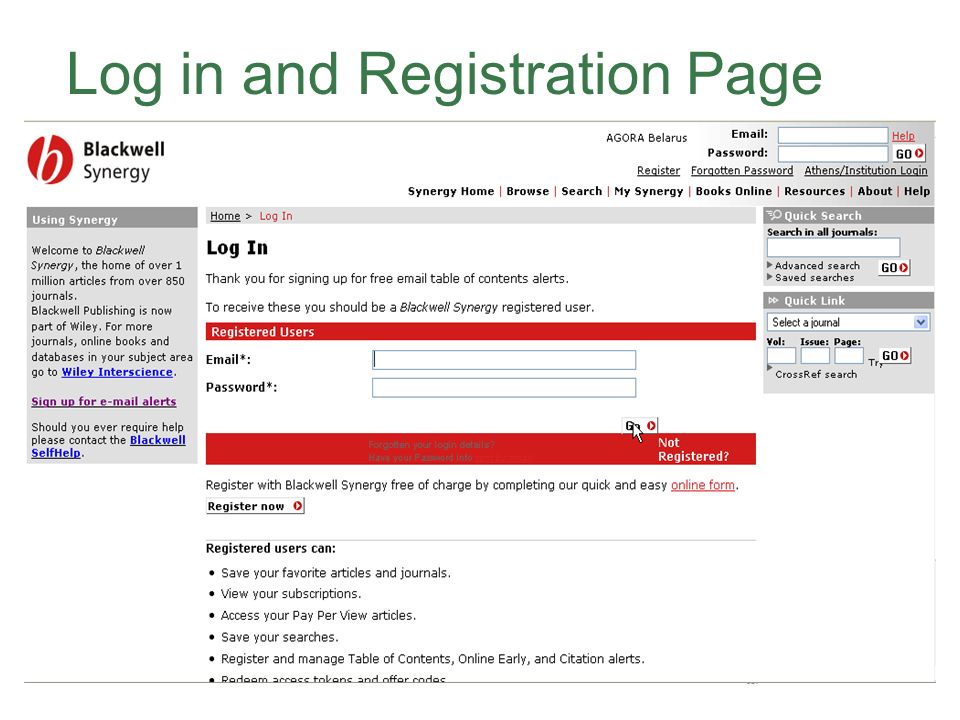Click the Log In breadcrumb

coord(276,216)
